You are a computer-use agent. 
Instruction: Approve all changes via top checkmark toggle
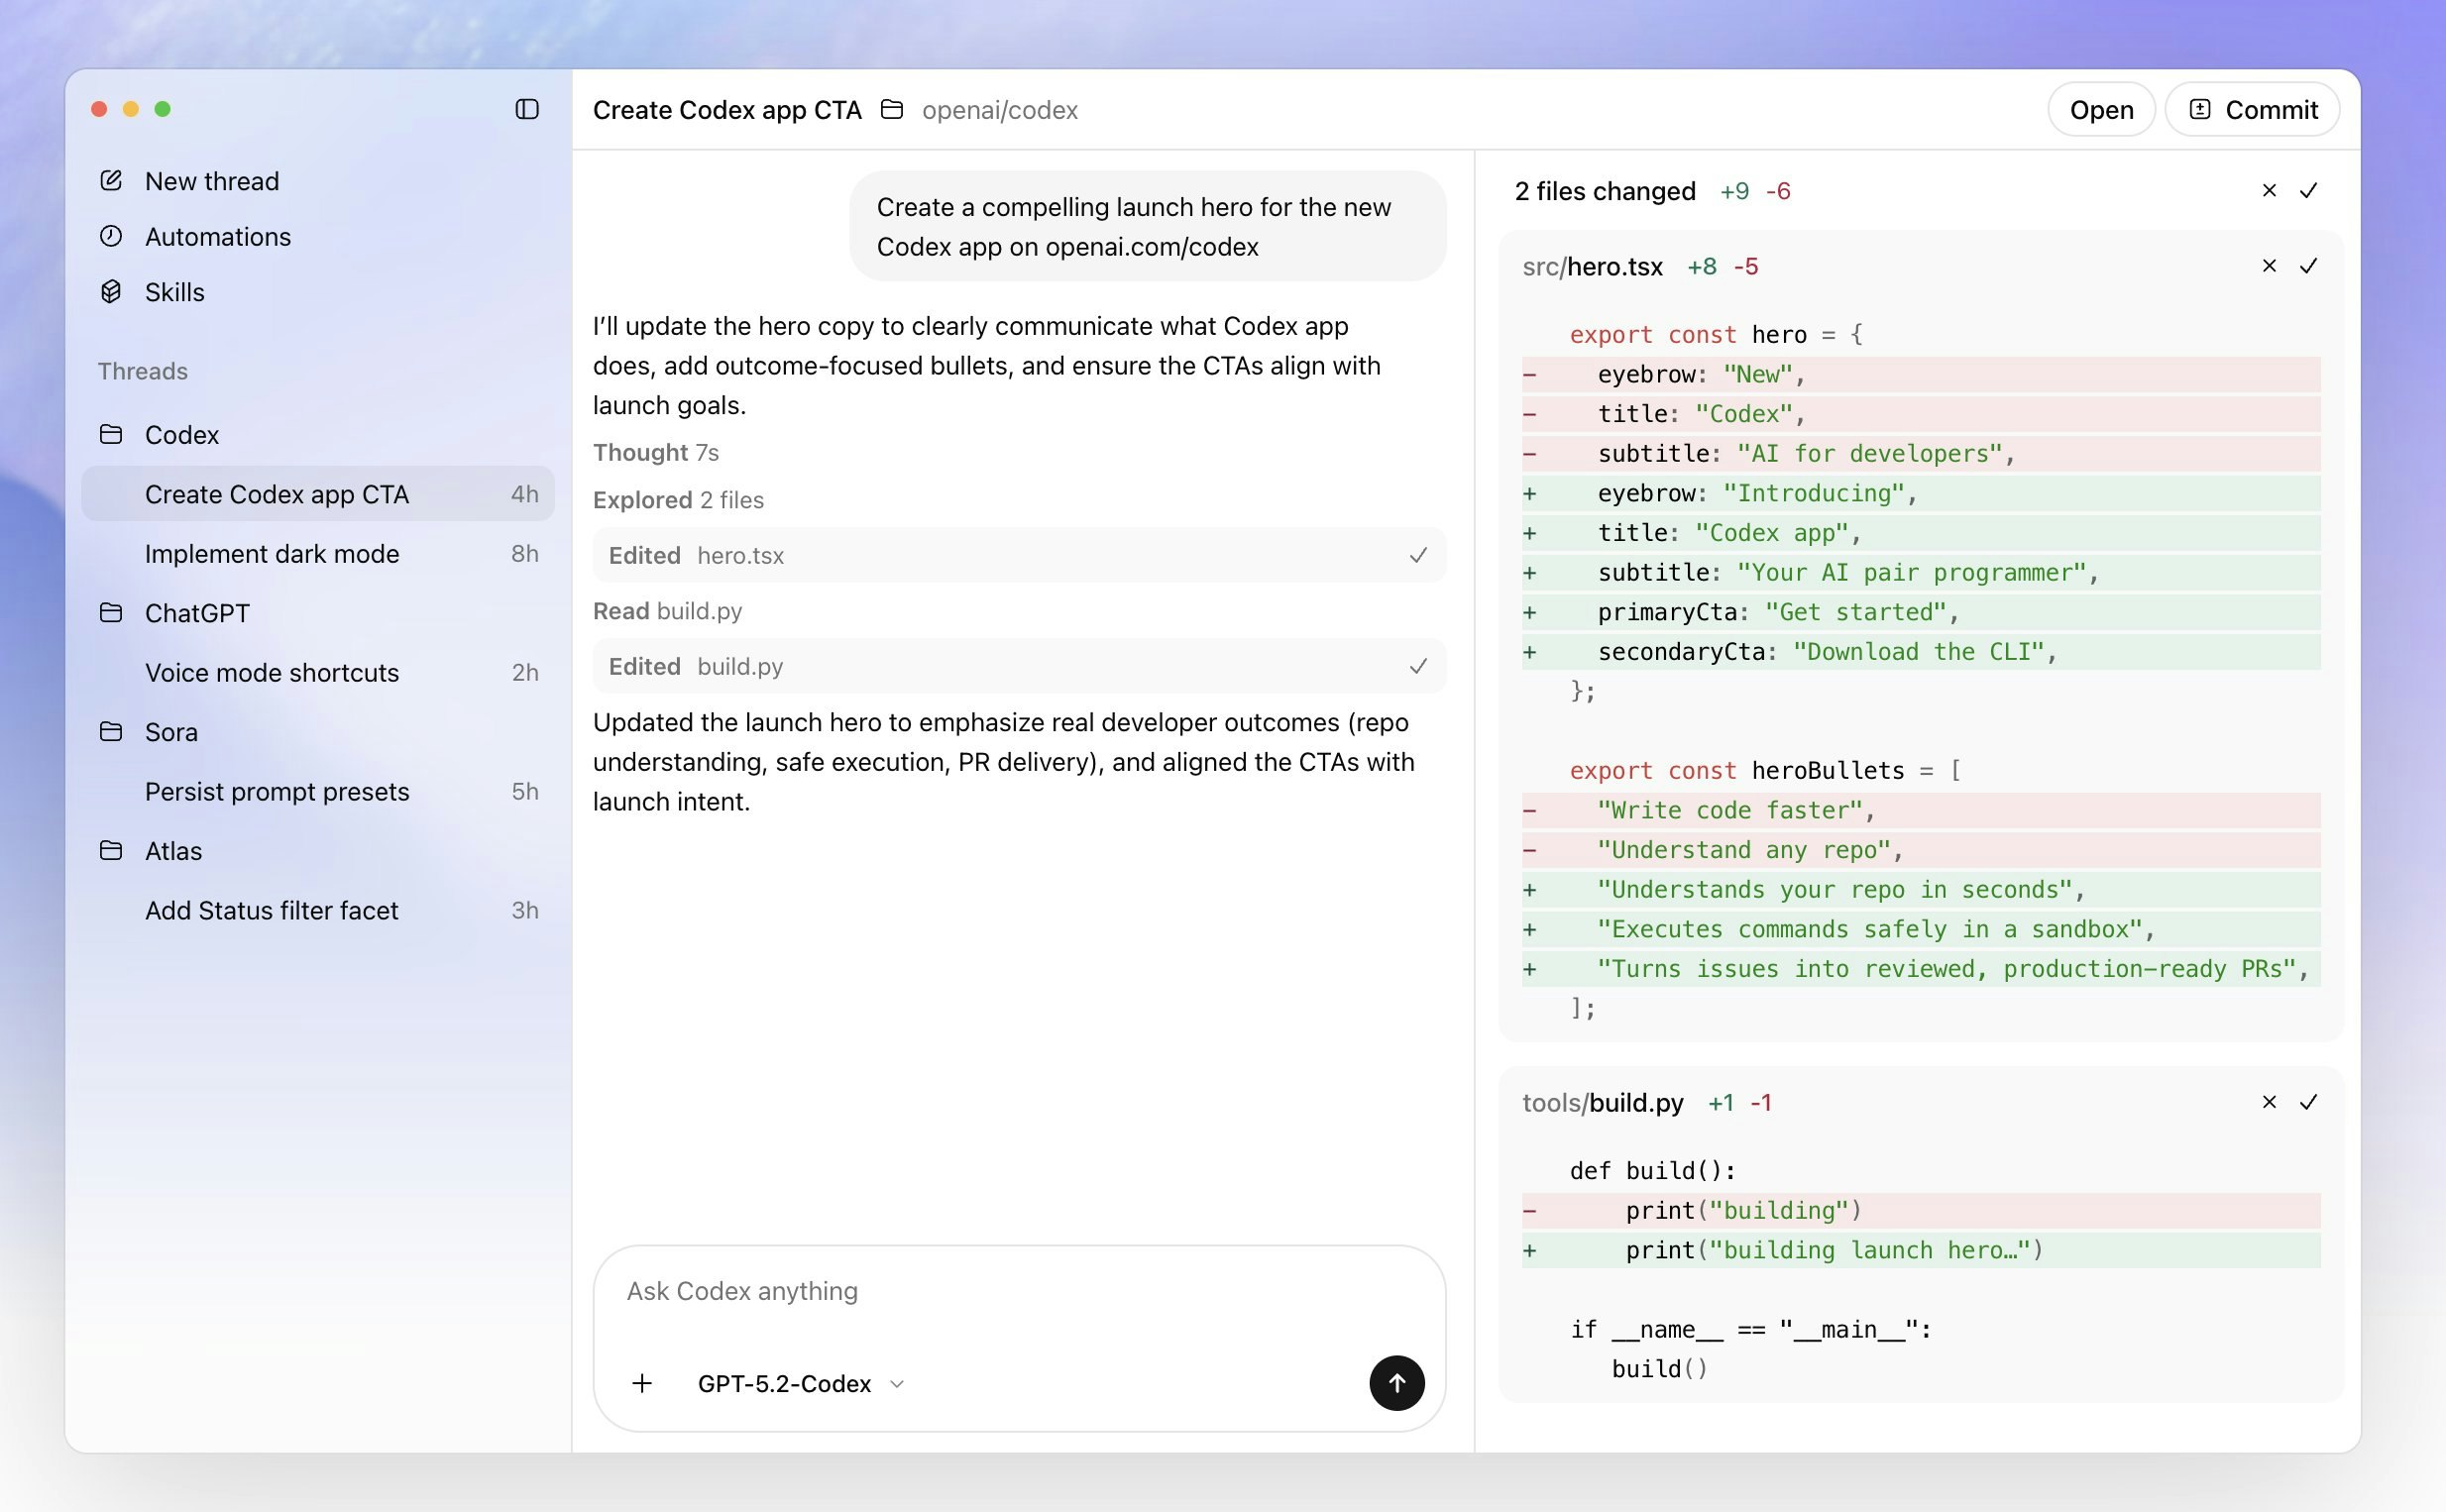coord(2309,190)
